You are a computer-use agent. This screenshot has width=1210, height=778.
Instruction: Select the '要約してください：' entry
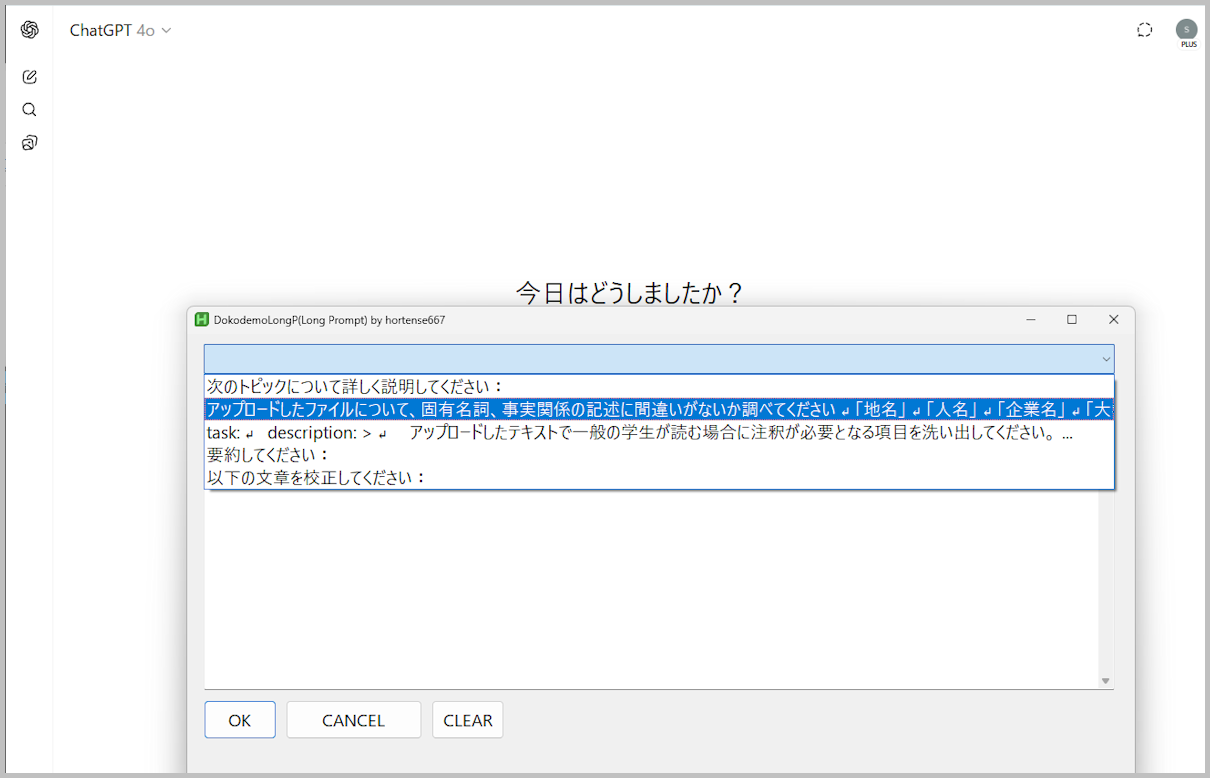tap(658, 454)
